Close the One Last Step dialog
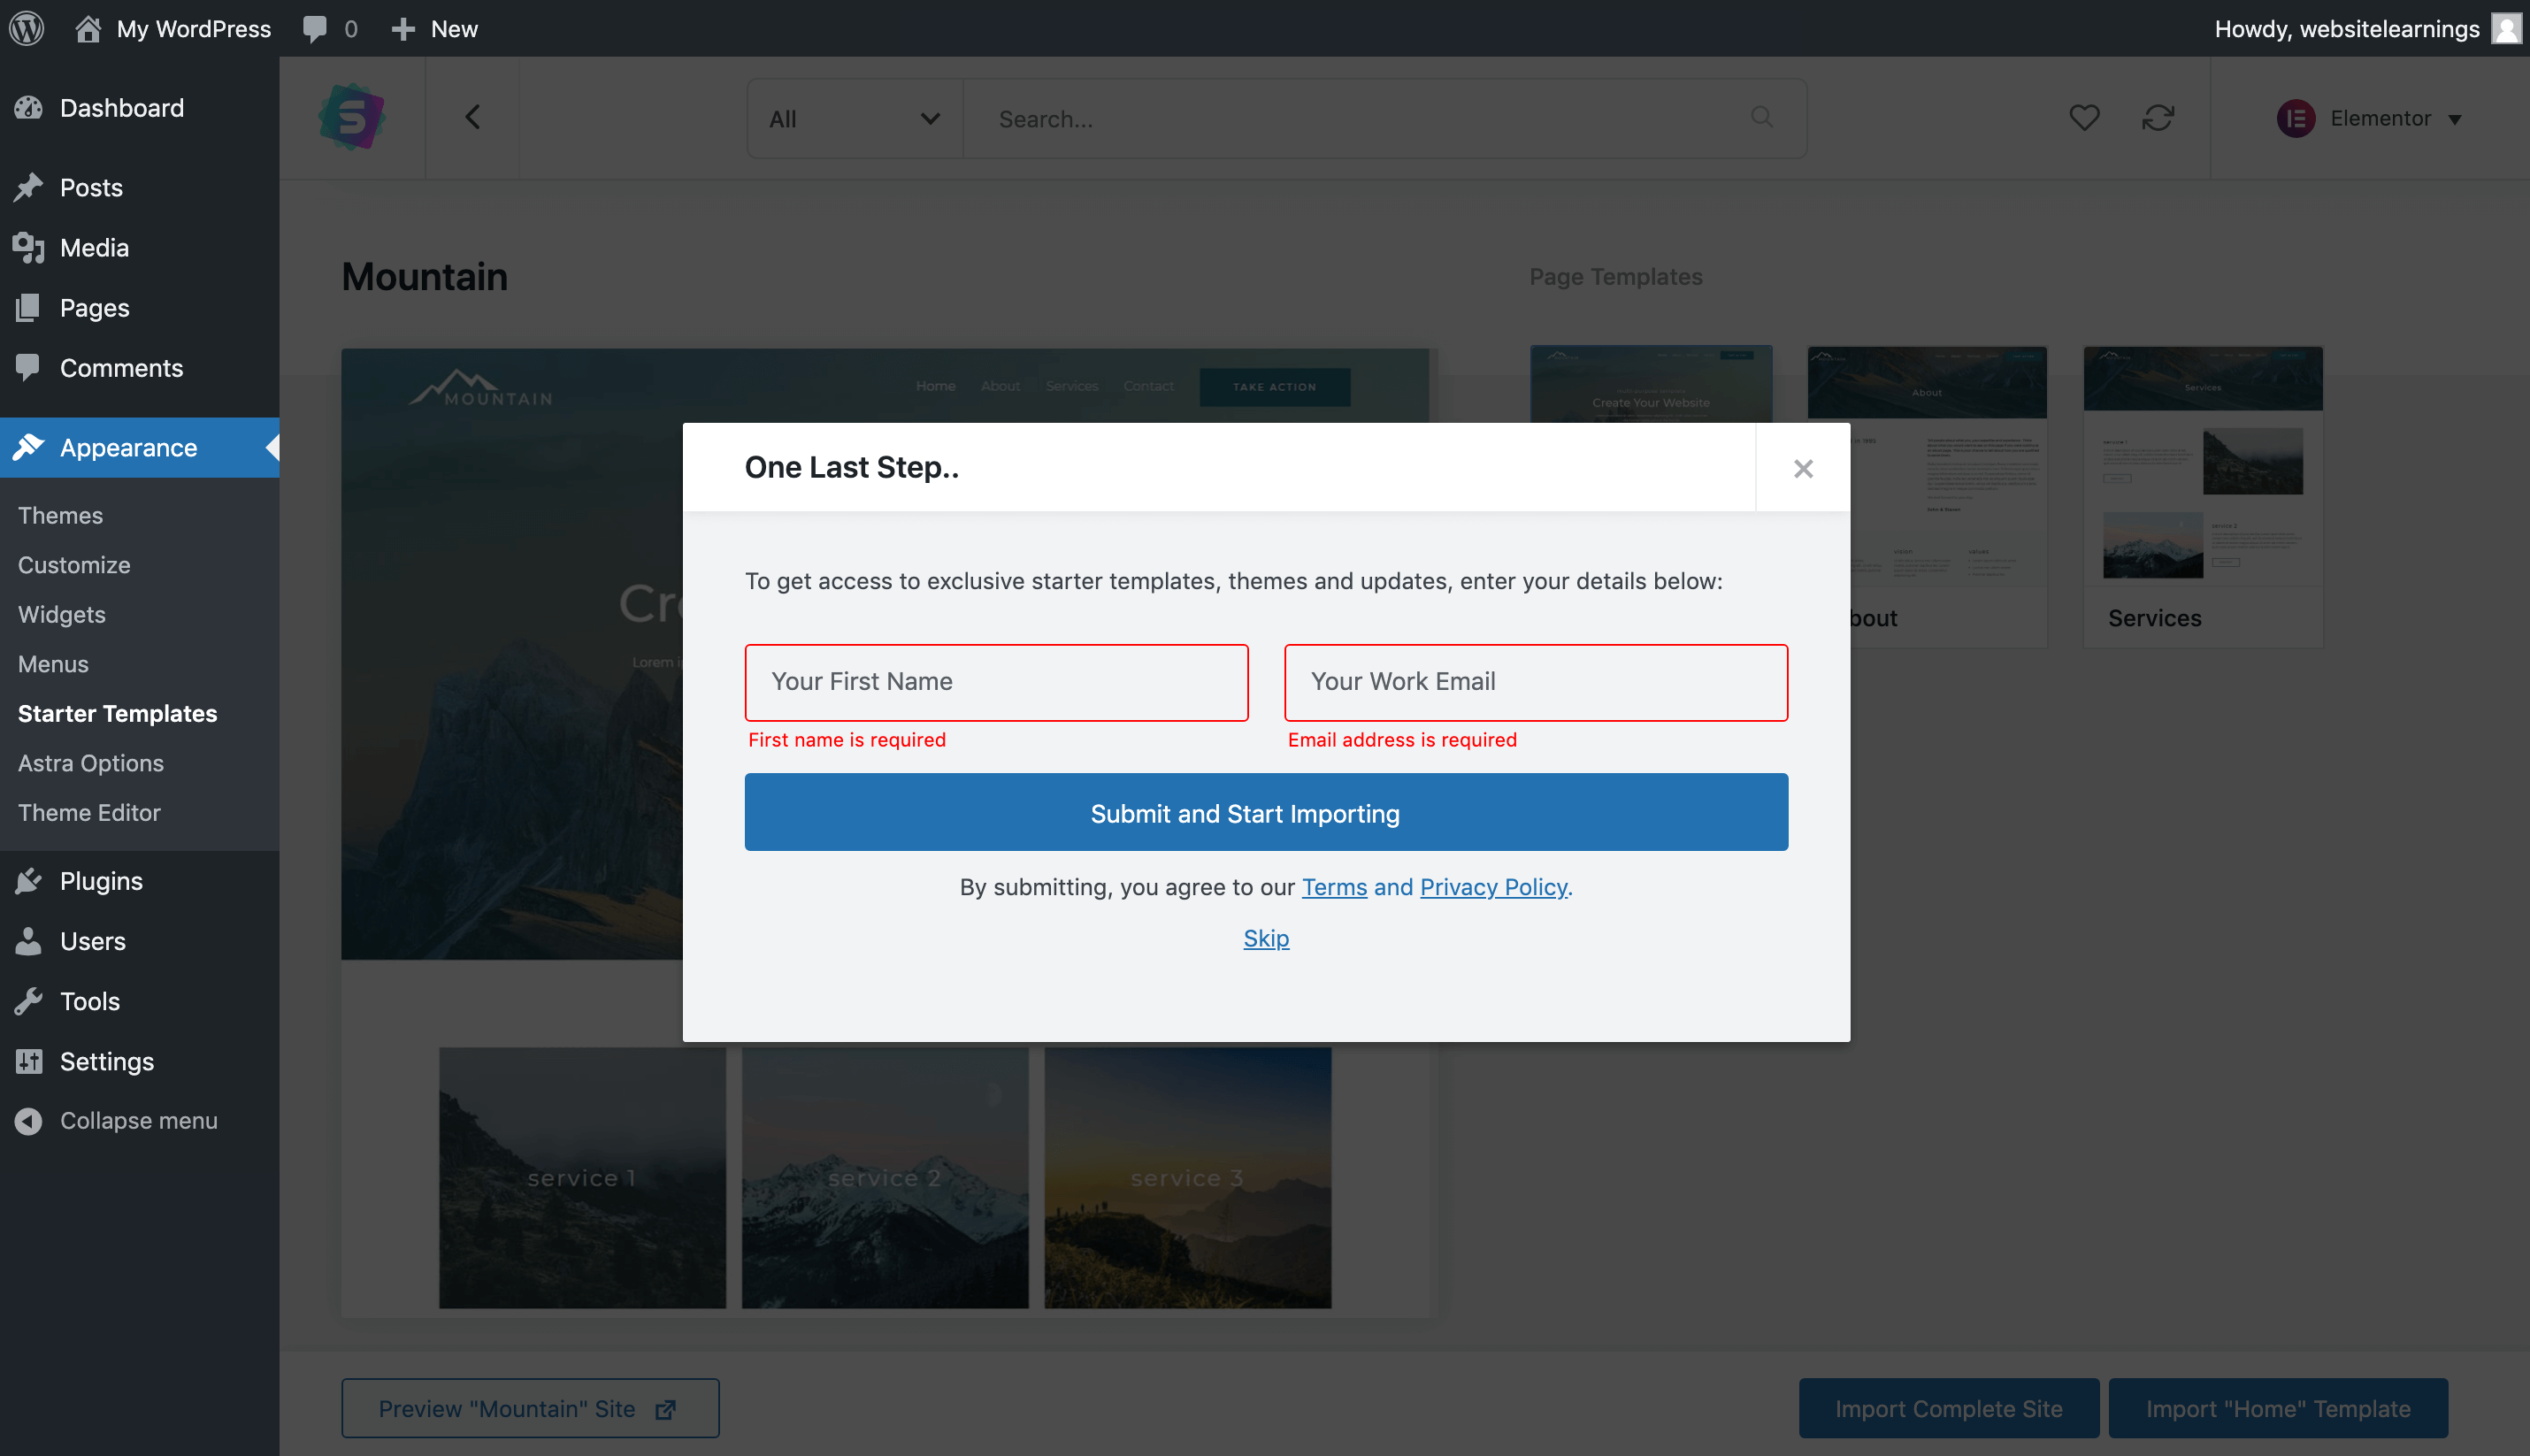This screenshot has height=1456, width=2530. click(x=1803, y=468)
